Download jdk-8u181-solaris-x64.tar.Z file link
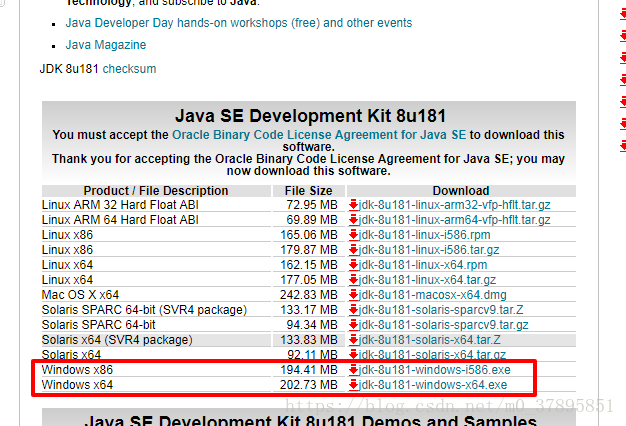 (x=430, y=340)
